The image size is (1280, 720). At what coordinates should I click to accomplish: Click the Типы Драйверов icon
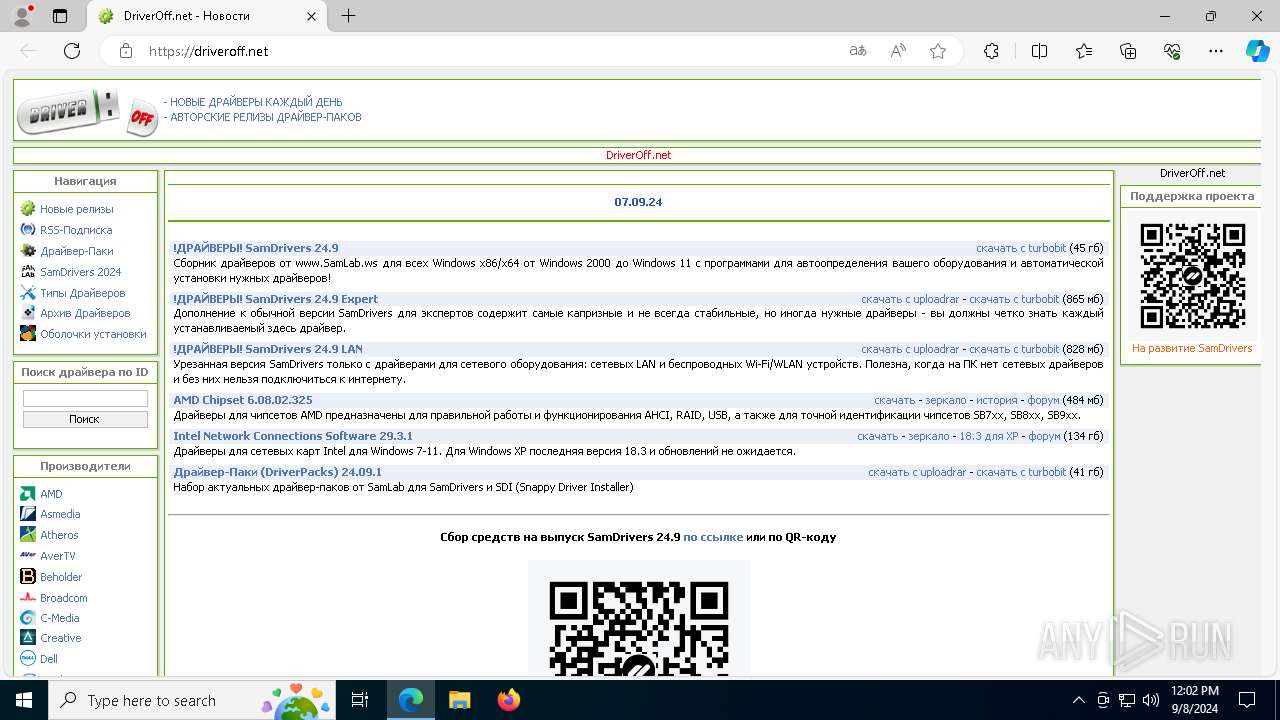pos(28,293)
